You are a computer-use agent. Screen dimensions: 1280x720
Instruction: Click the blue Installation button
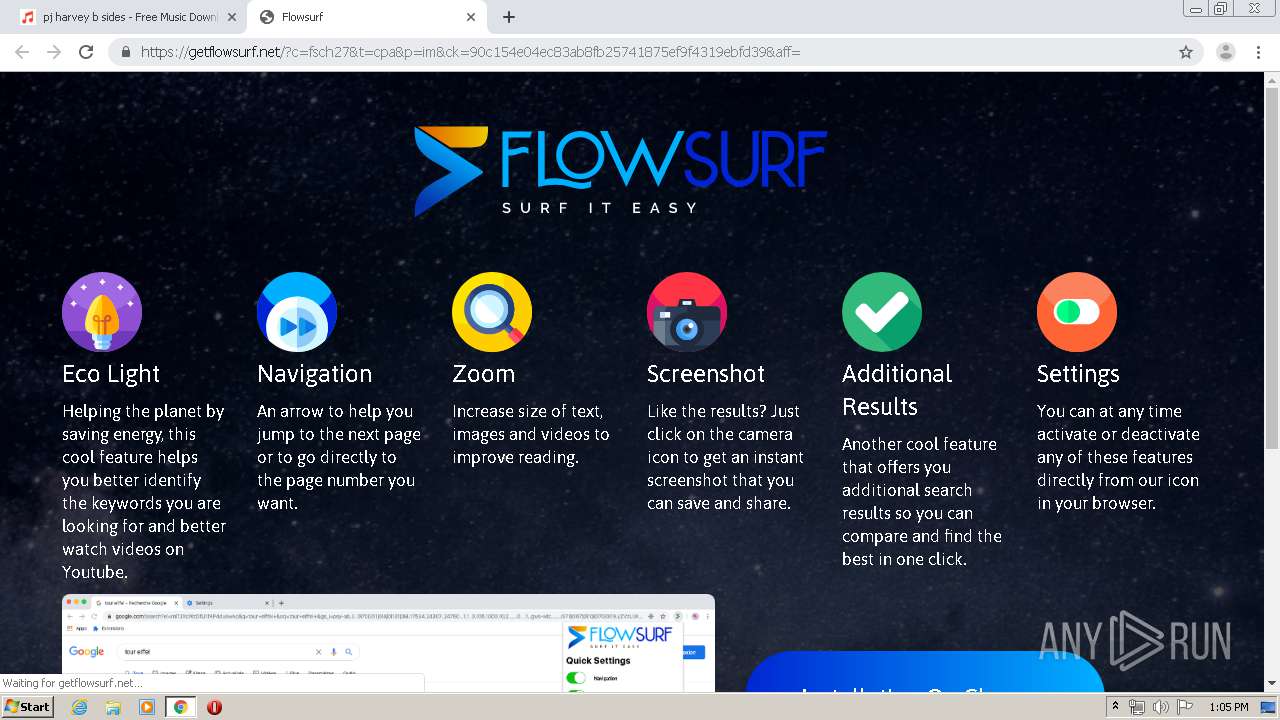click(x=925, y=672)
